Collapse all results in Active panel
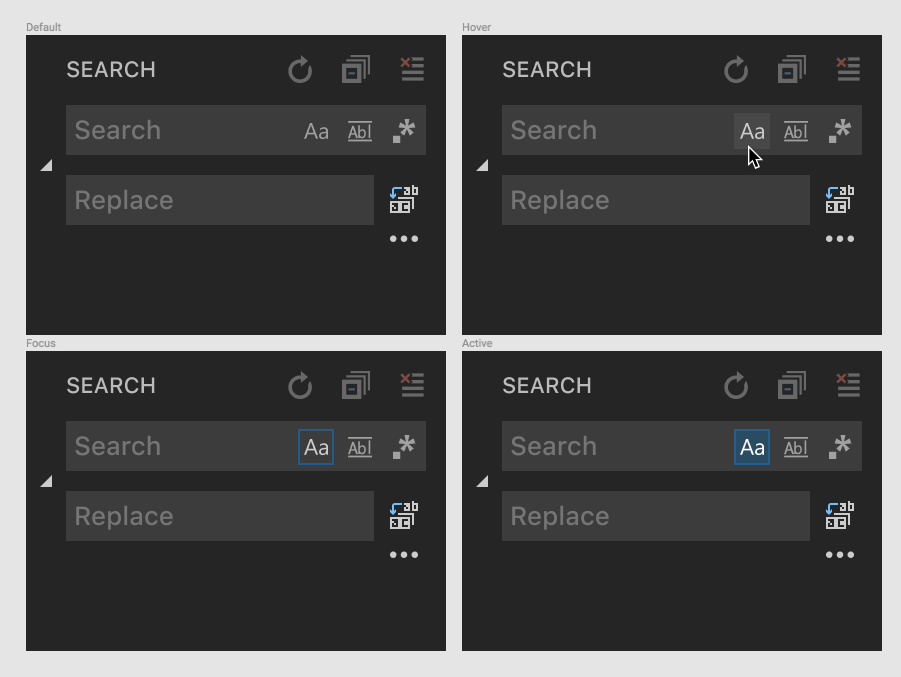901x677 pixels. click(792, 386)
